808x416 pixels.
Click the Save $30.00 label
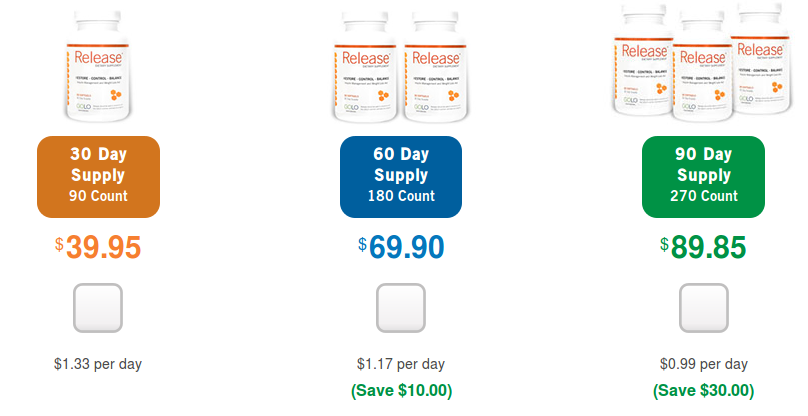click(704, 390)
